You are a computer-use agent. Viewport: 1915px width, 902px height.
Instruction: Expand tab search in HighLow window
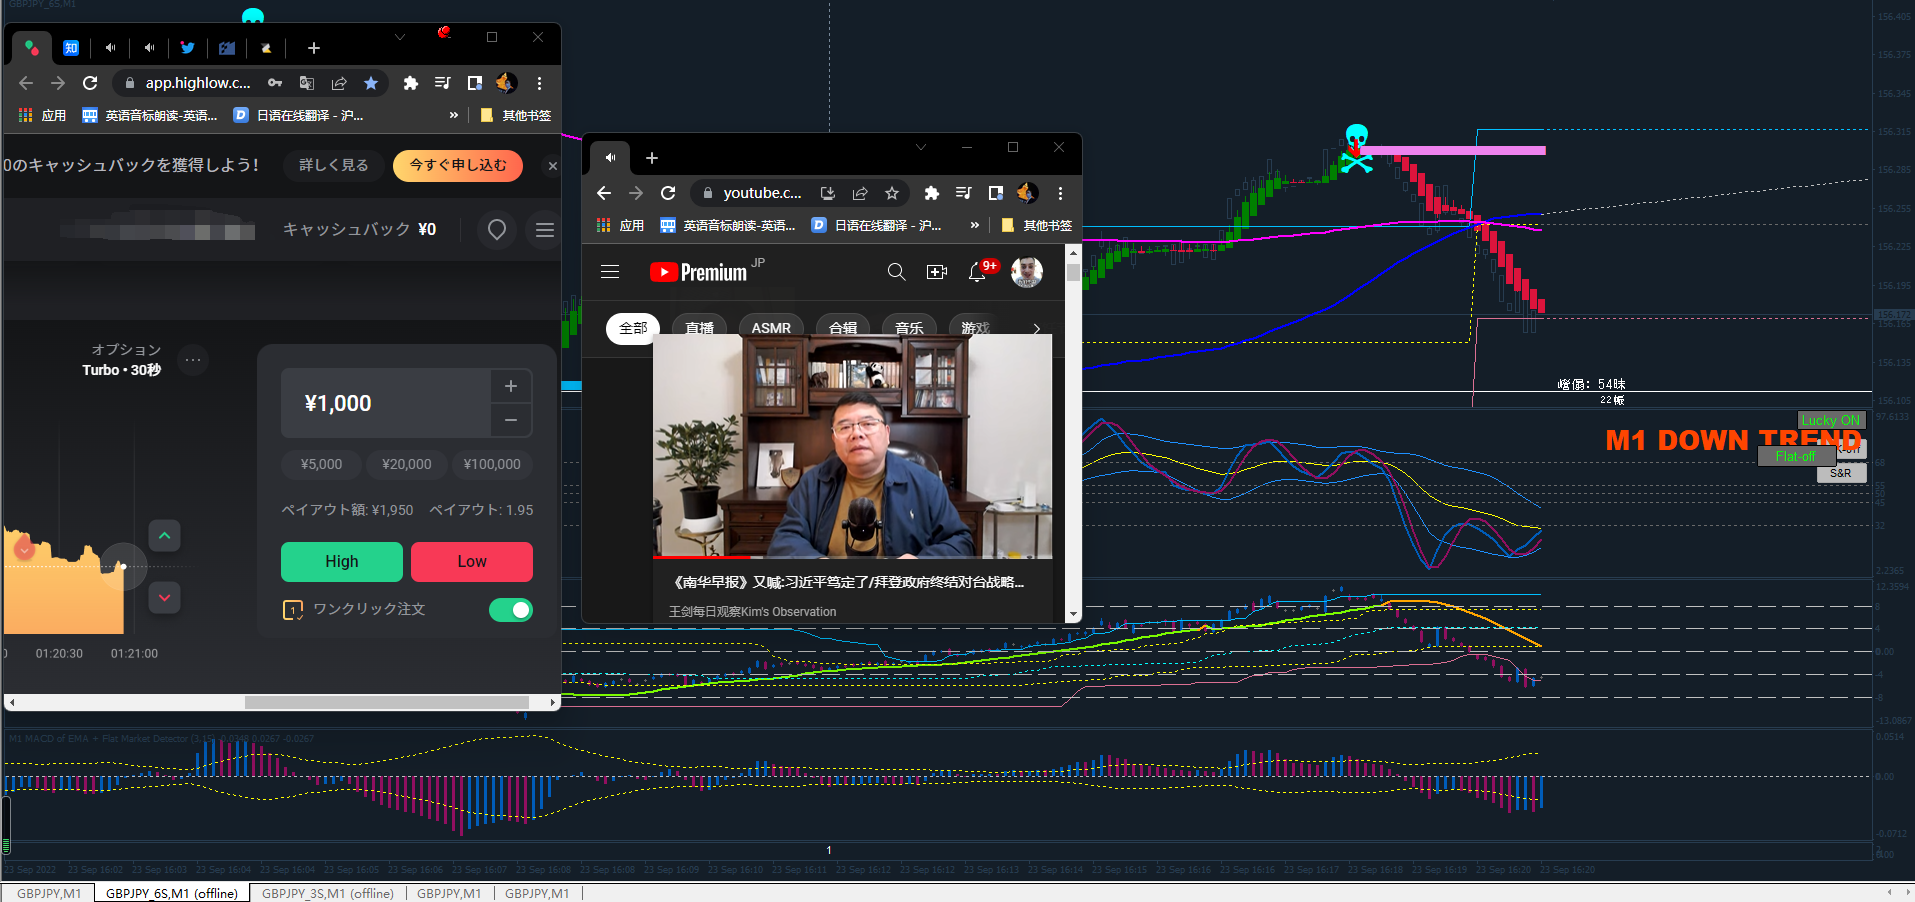[x=400, y=37]
